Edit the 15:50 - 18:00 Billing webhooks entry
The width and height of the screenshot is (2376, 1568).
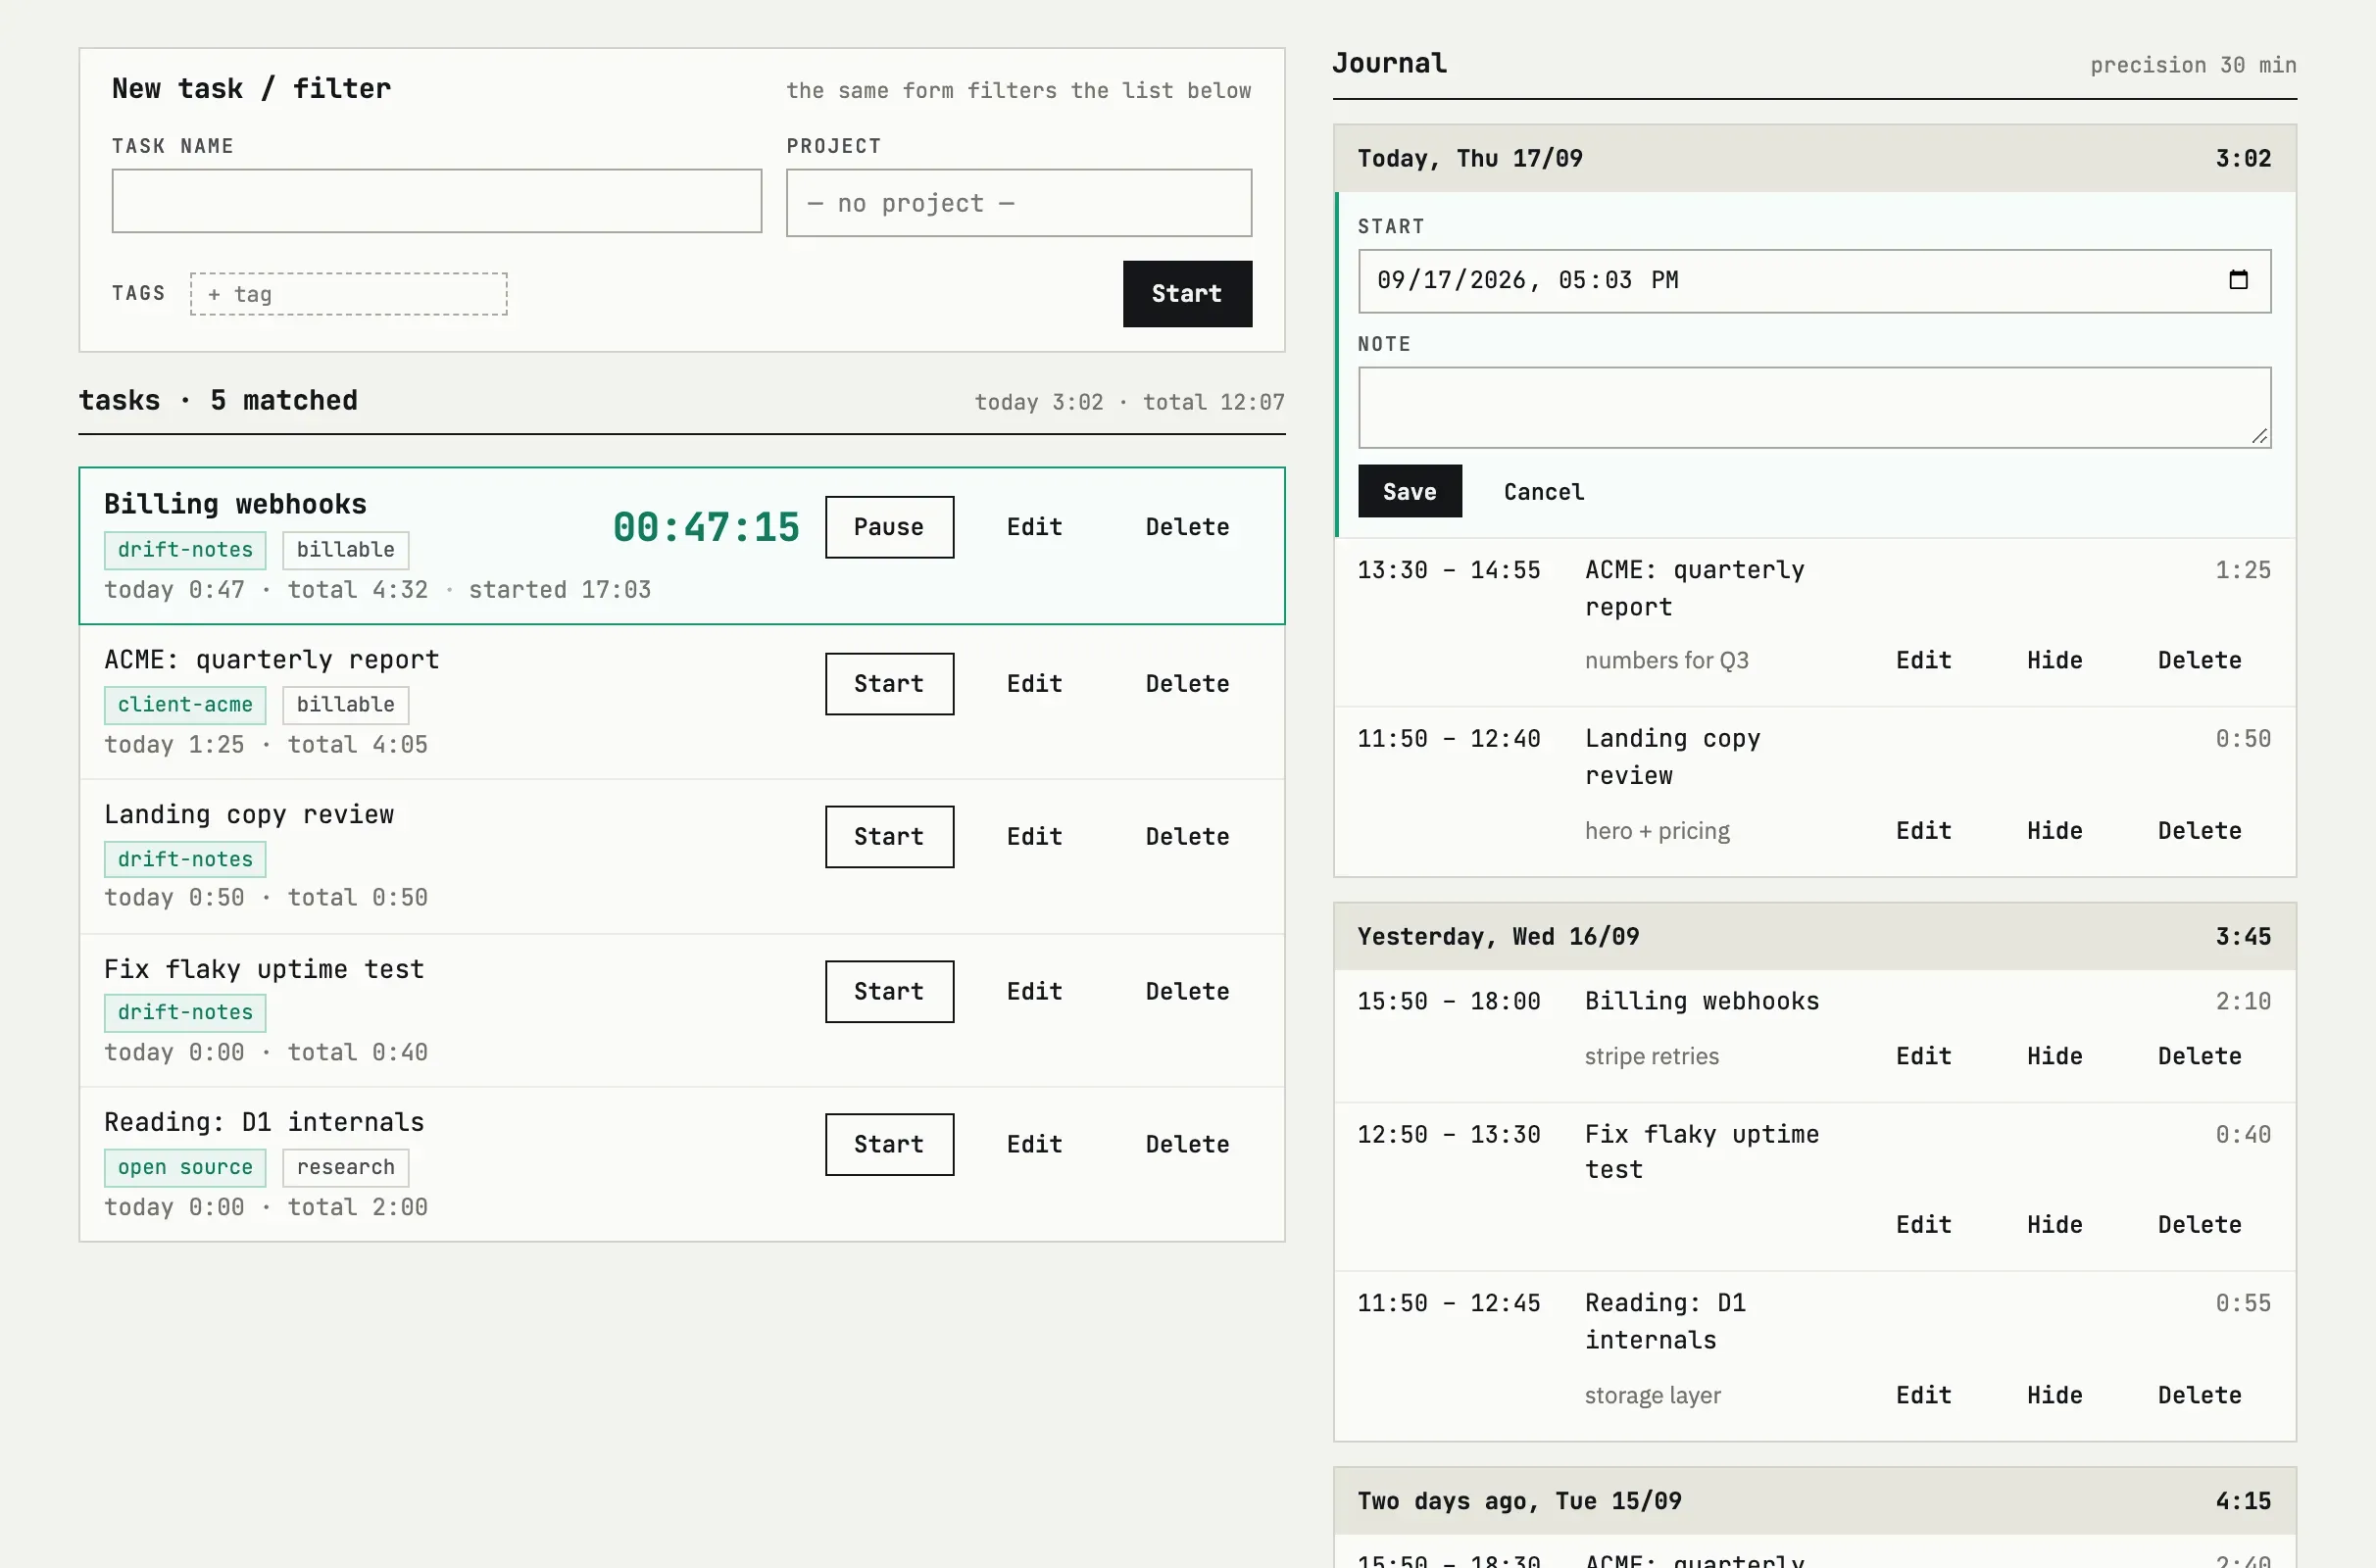tap(1923, 1057)
